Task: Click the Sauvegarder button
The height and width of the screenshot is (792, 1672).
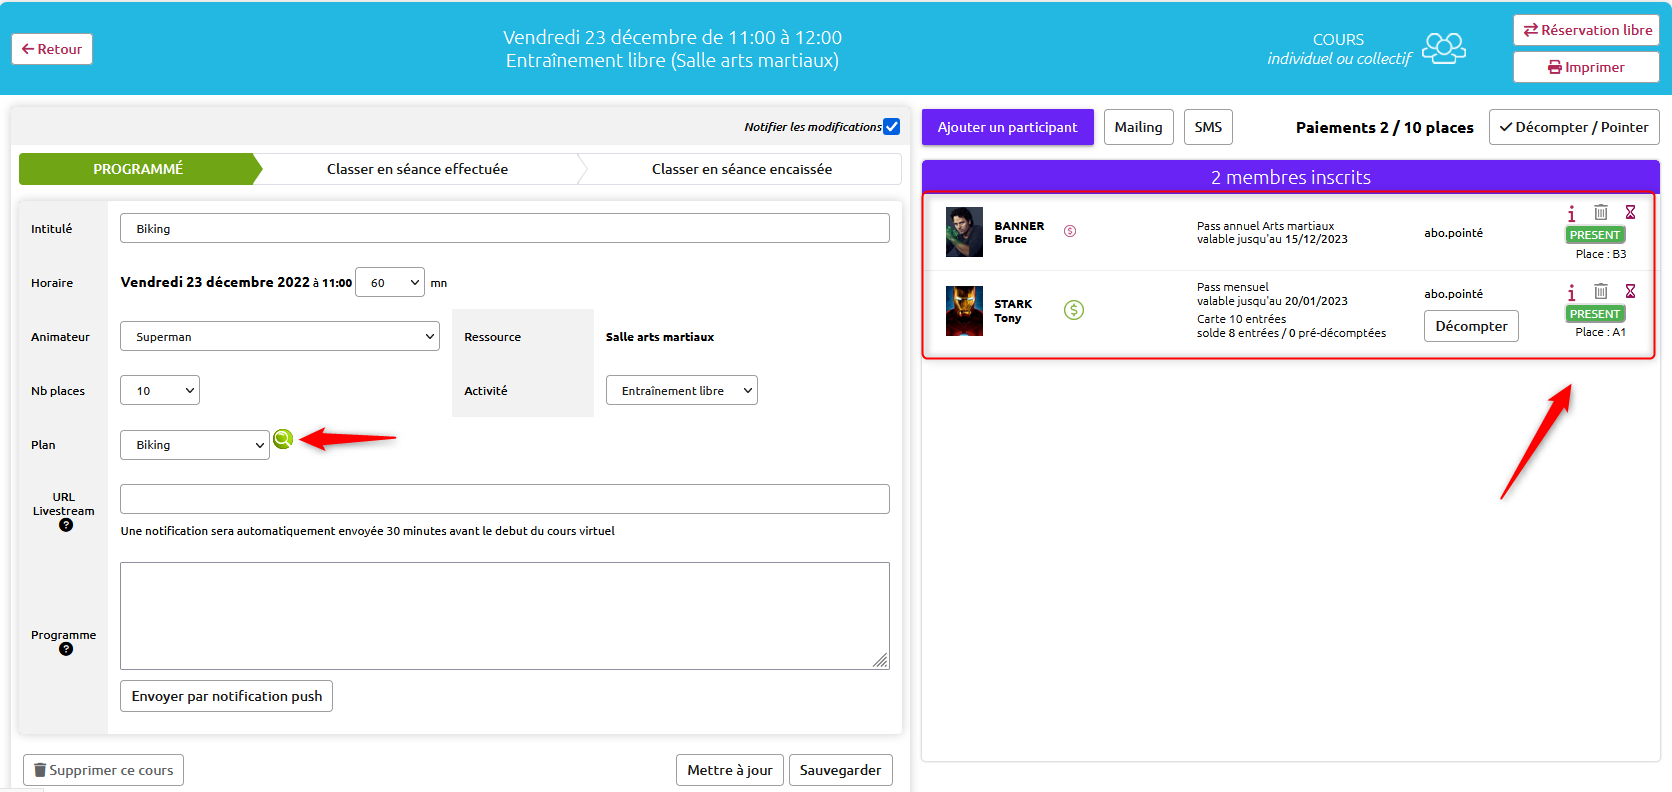Action: [x=841, y=770]
